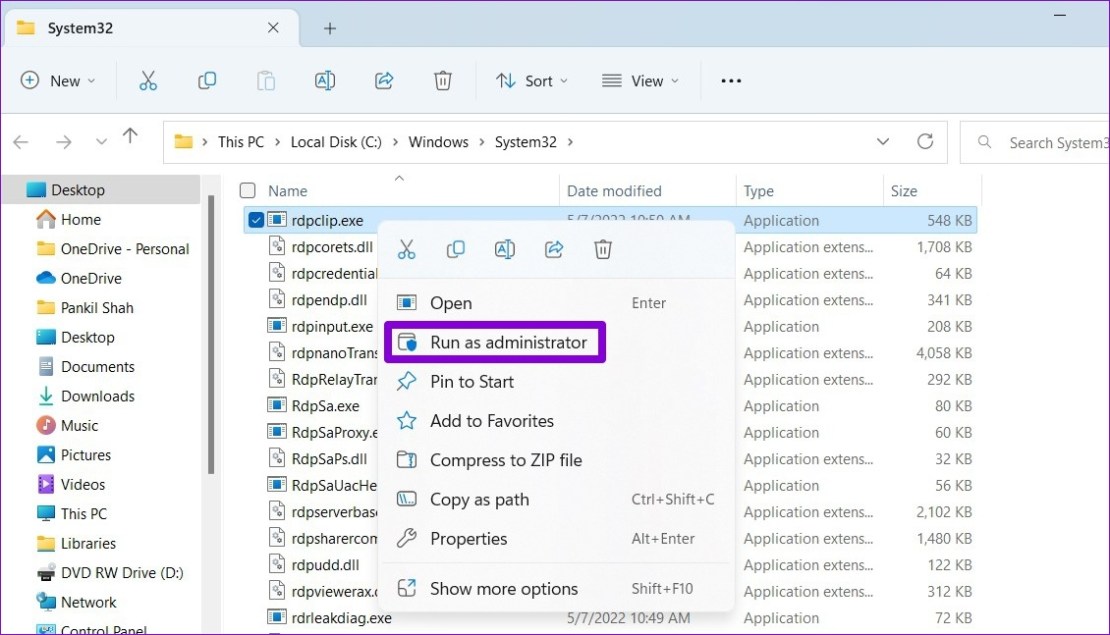Navigate to Local Disk (C:) in breadcrumb
The height and width of the screenshot is (635, 1110).
pyautogui.click(x=336, y=142)
